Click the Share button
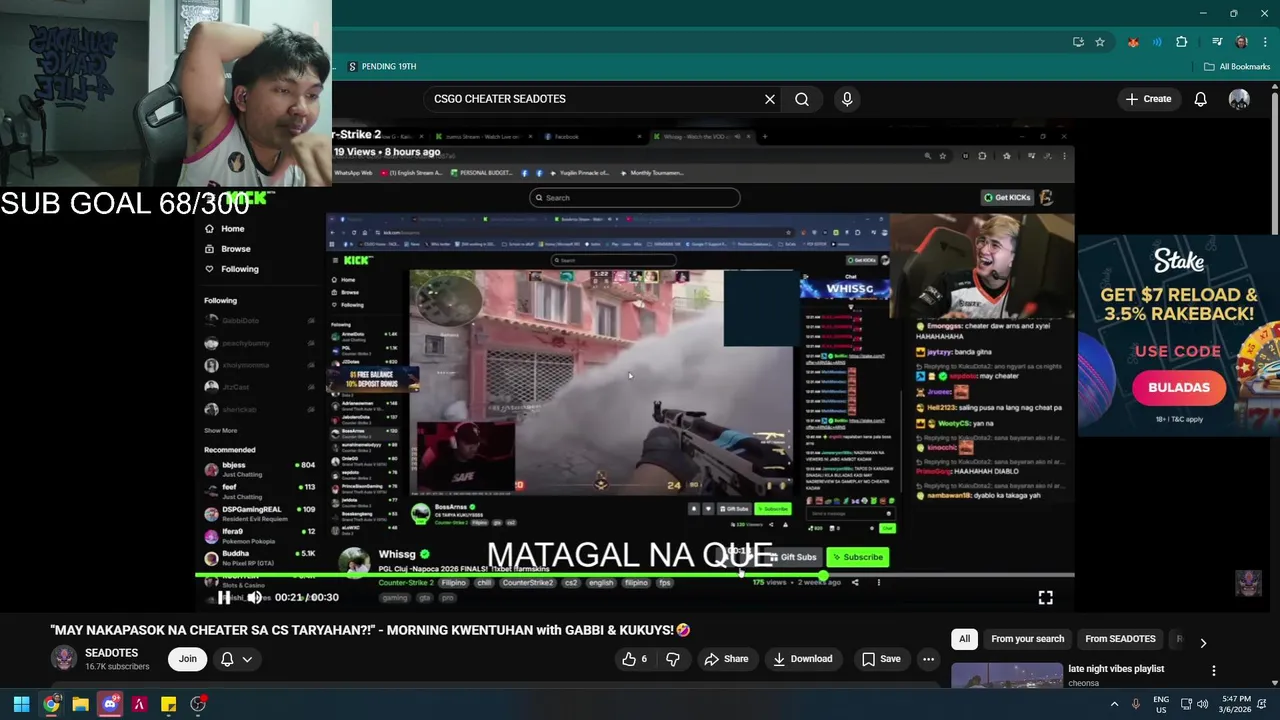The image size is (1280, 720). 726,659
